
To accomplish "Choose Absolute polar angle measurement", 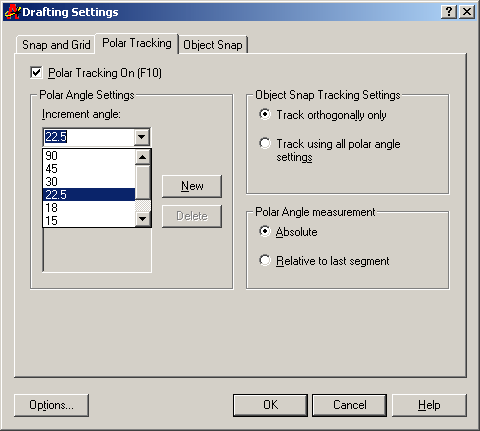I will coord(265,231).
